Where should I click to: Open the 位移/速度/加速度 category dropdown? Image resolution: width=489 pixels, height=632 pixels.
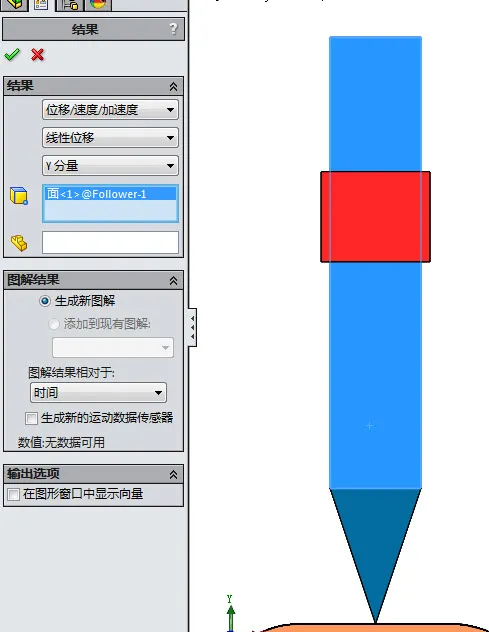(110, 110)
